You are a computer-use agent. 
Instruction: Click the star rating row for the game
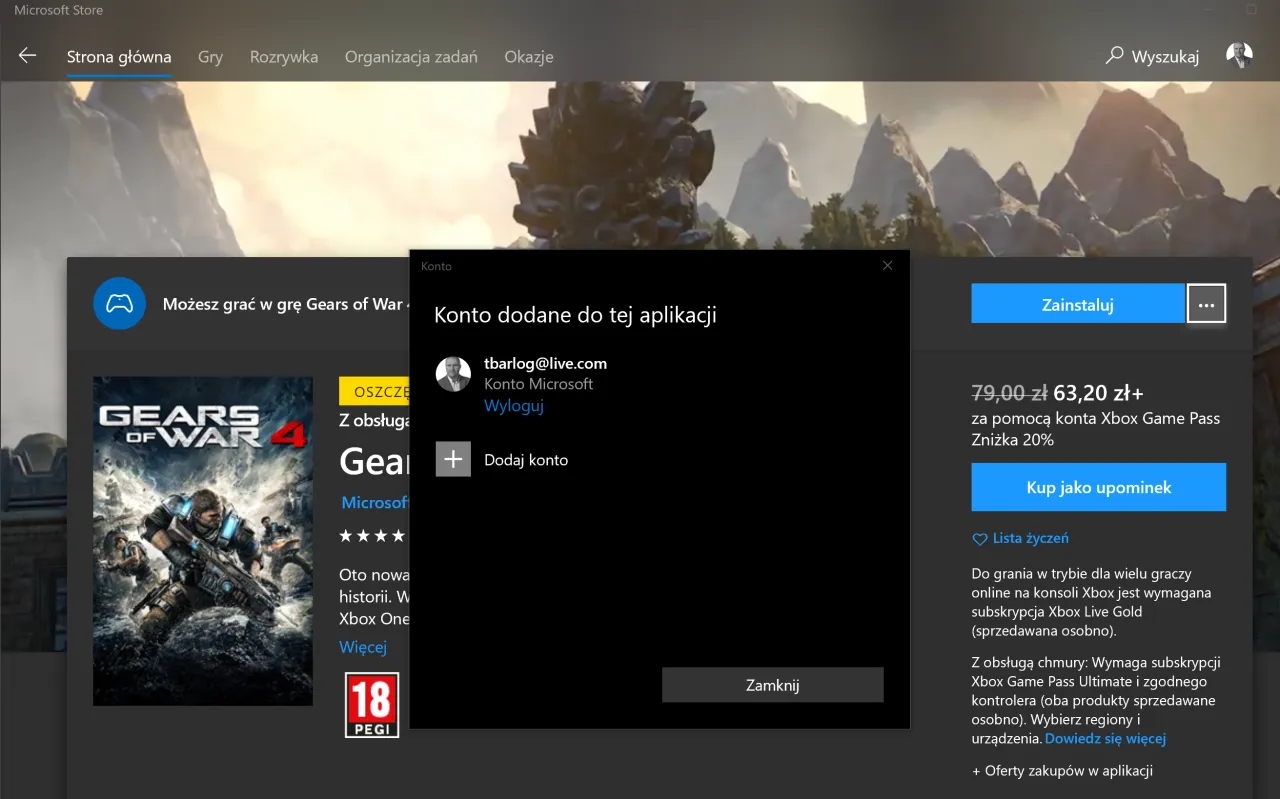click(372, 536)
